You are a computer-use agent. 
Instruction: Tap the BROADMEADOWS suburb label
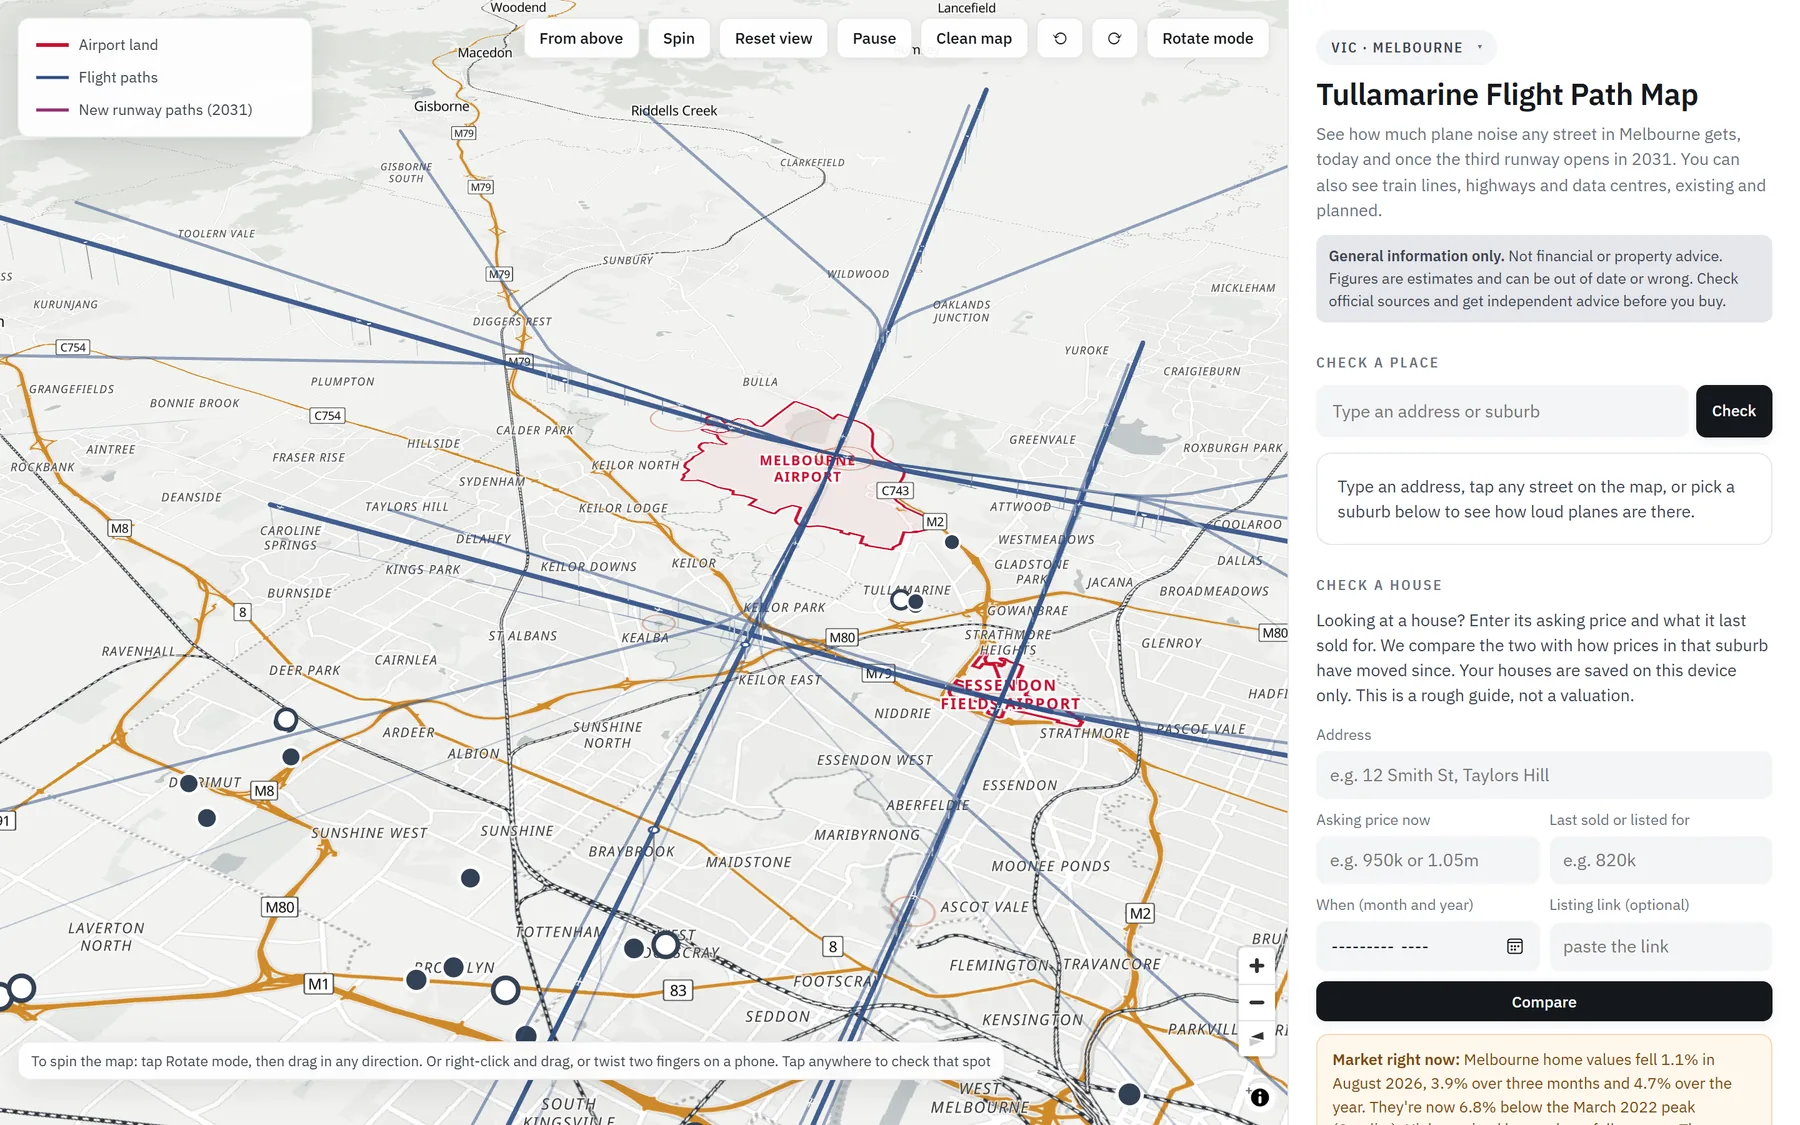[1214, 591]
